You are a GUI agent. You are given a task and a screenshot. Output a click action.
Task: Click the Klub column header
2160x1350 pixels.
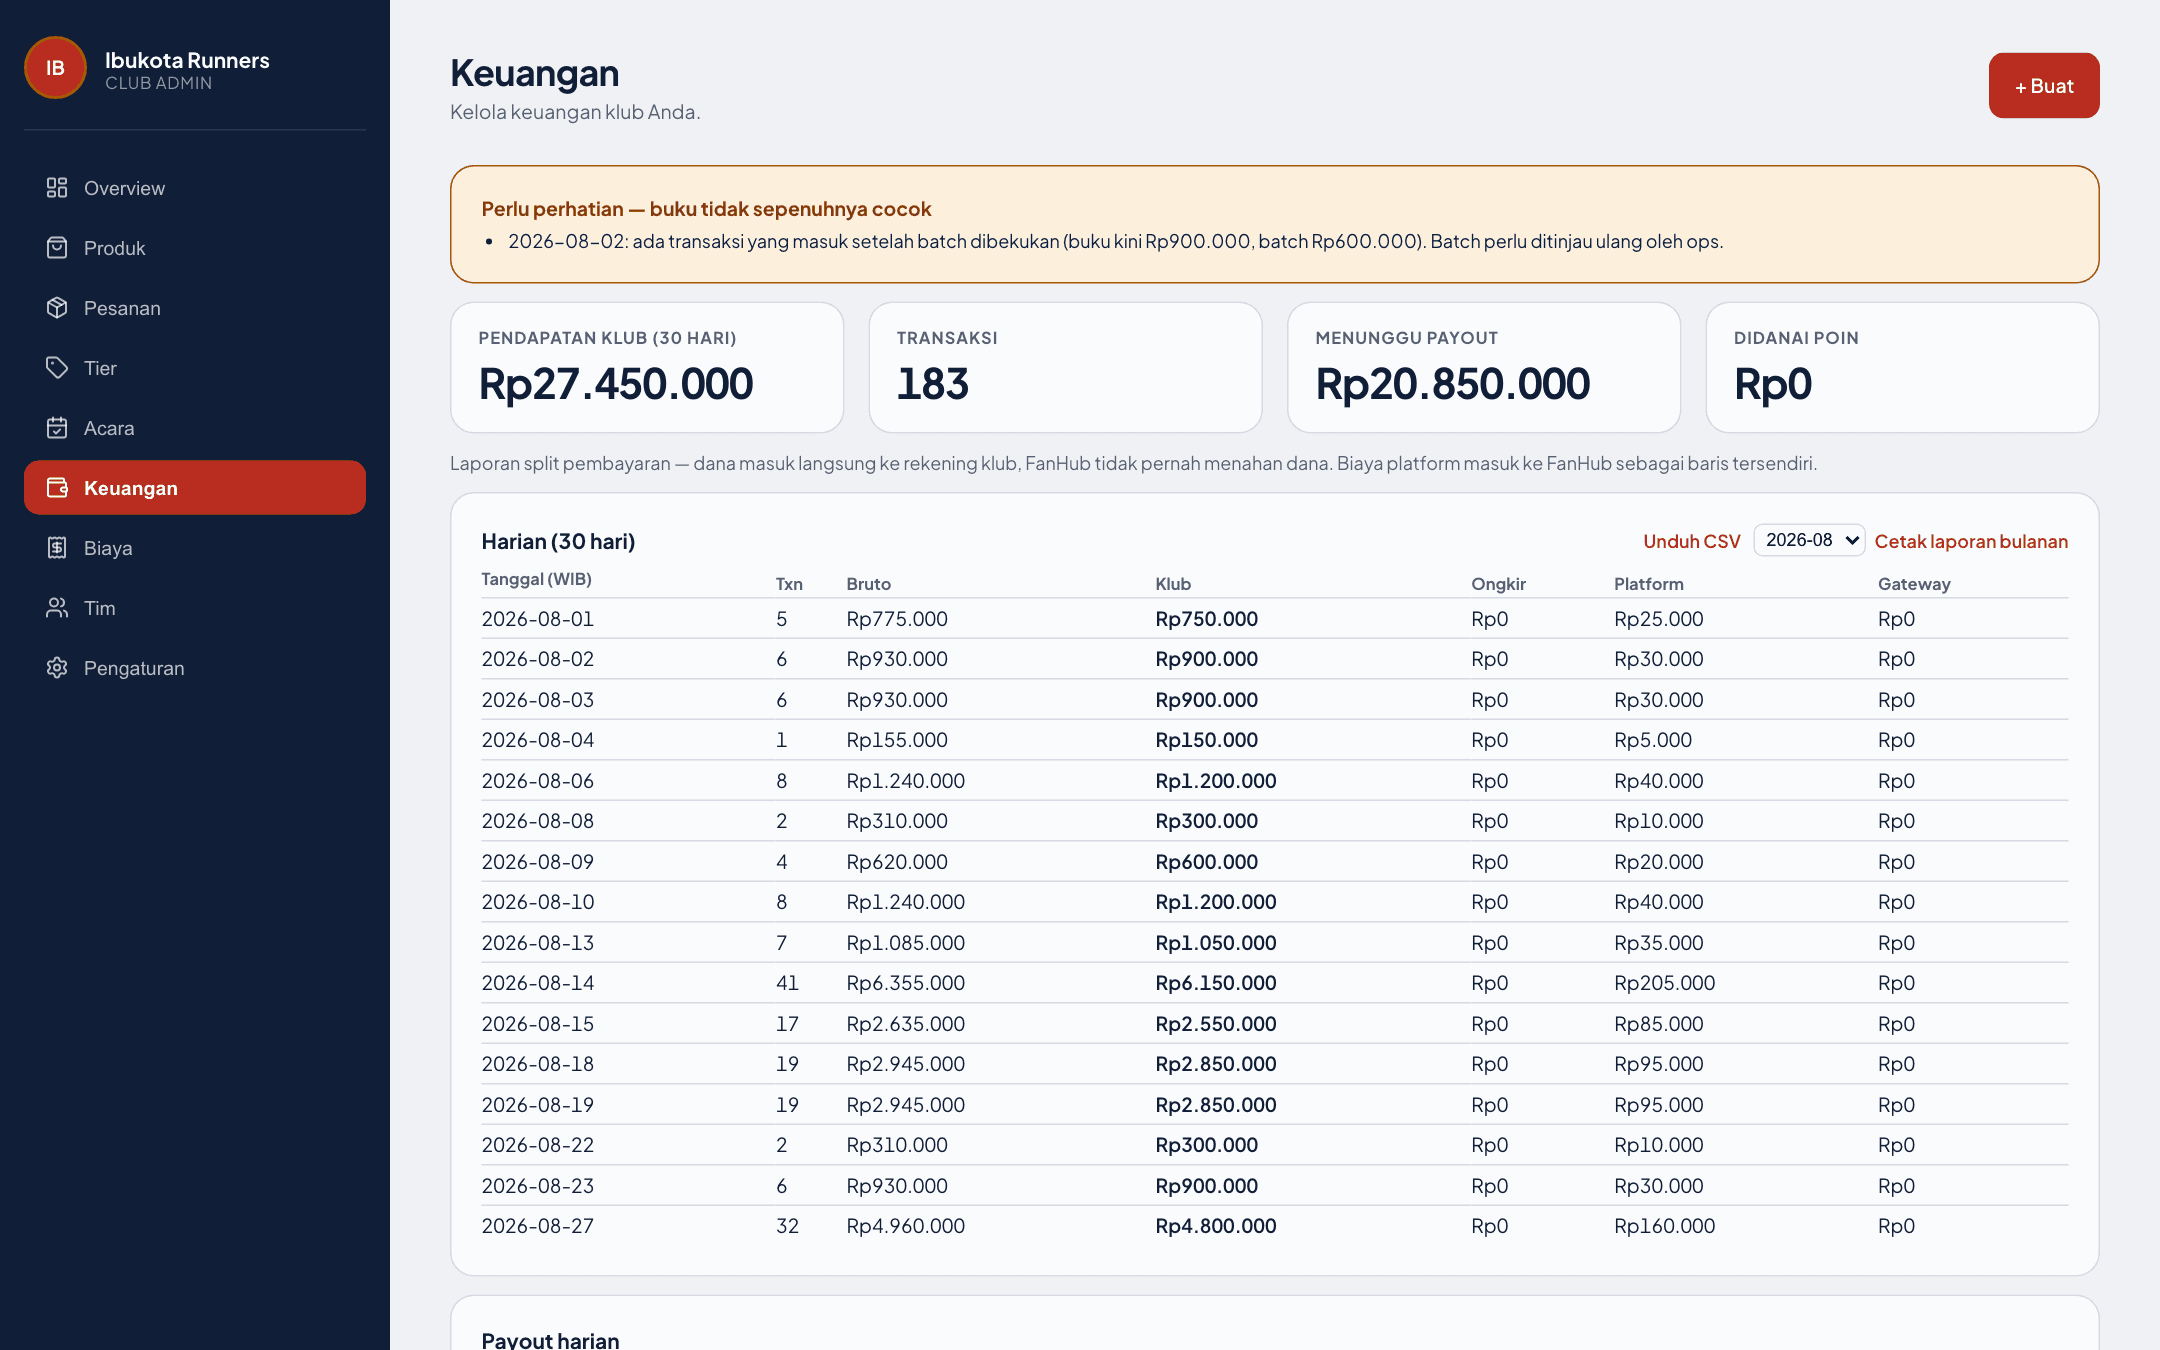tap(1173, 584)
